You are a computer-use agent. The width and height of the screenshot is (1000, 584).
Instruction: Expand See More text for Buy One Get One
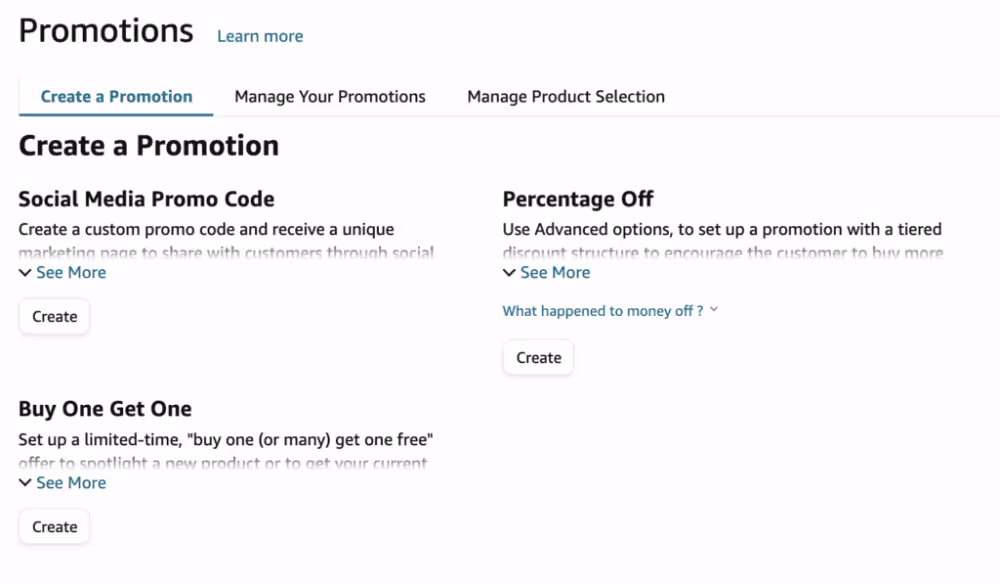71,483
